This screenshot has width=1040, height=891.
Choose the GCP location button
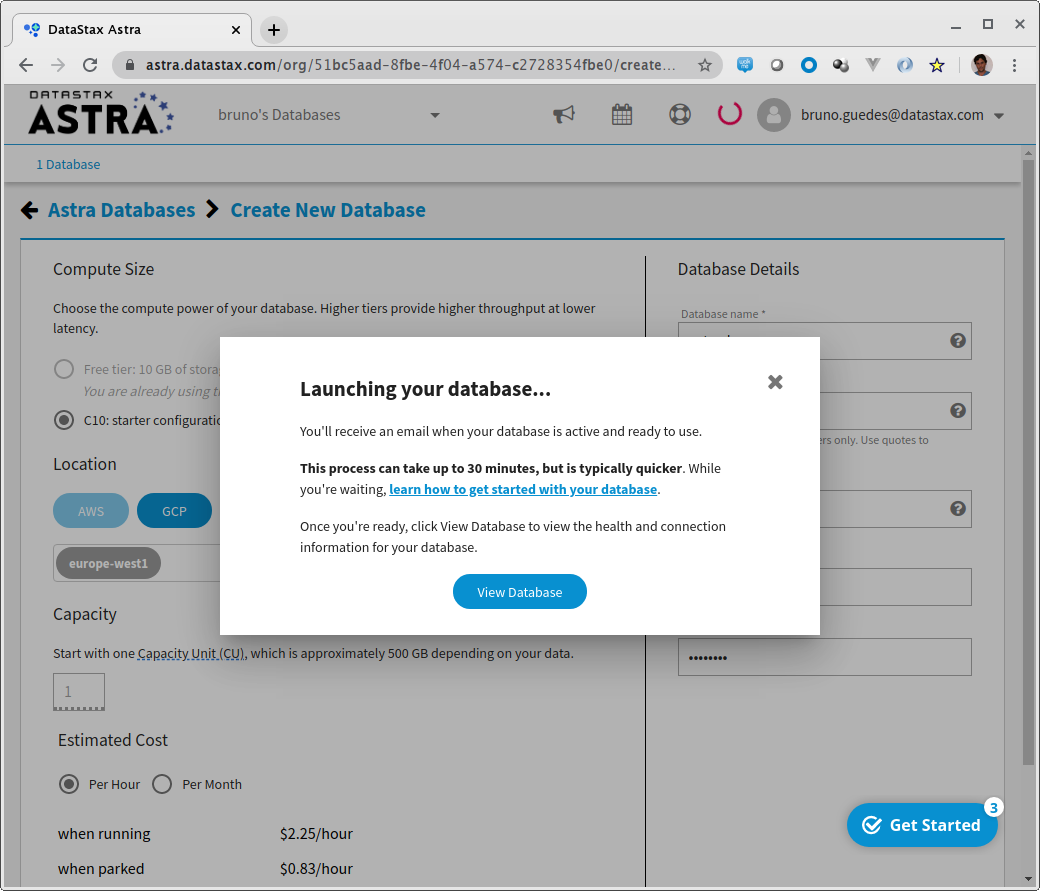(x=174, y=511)
